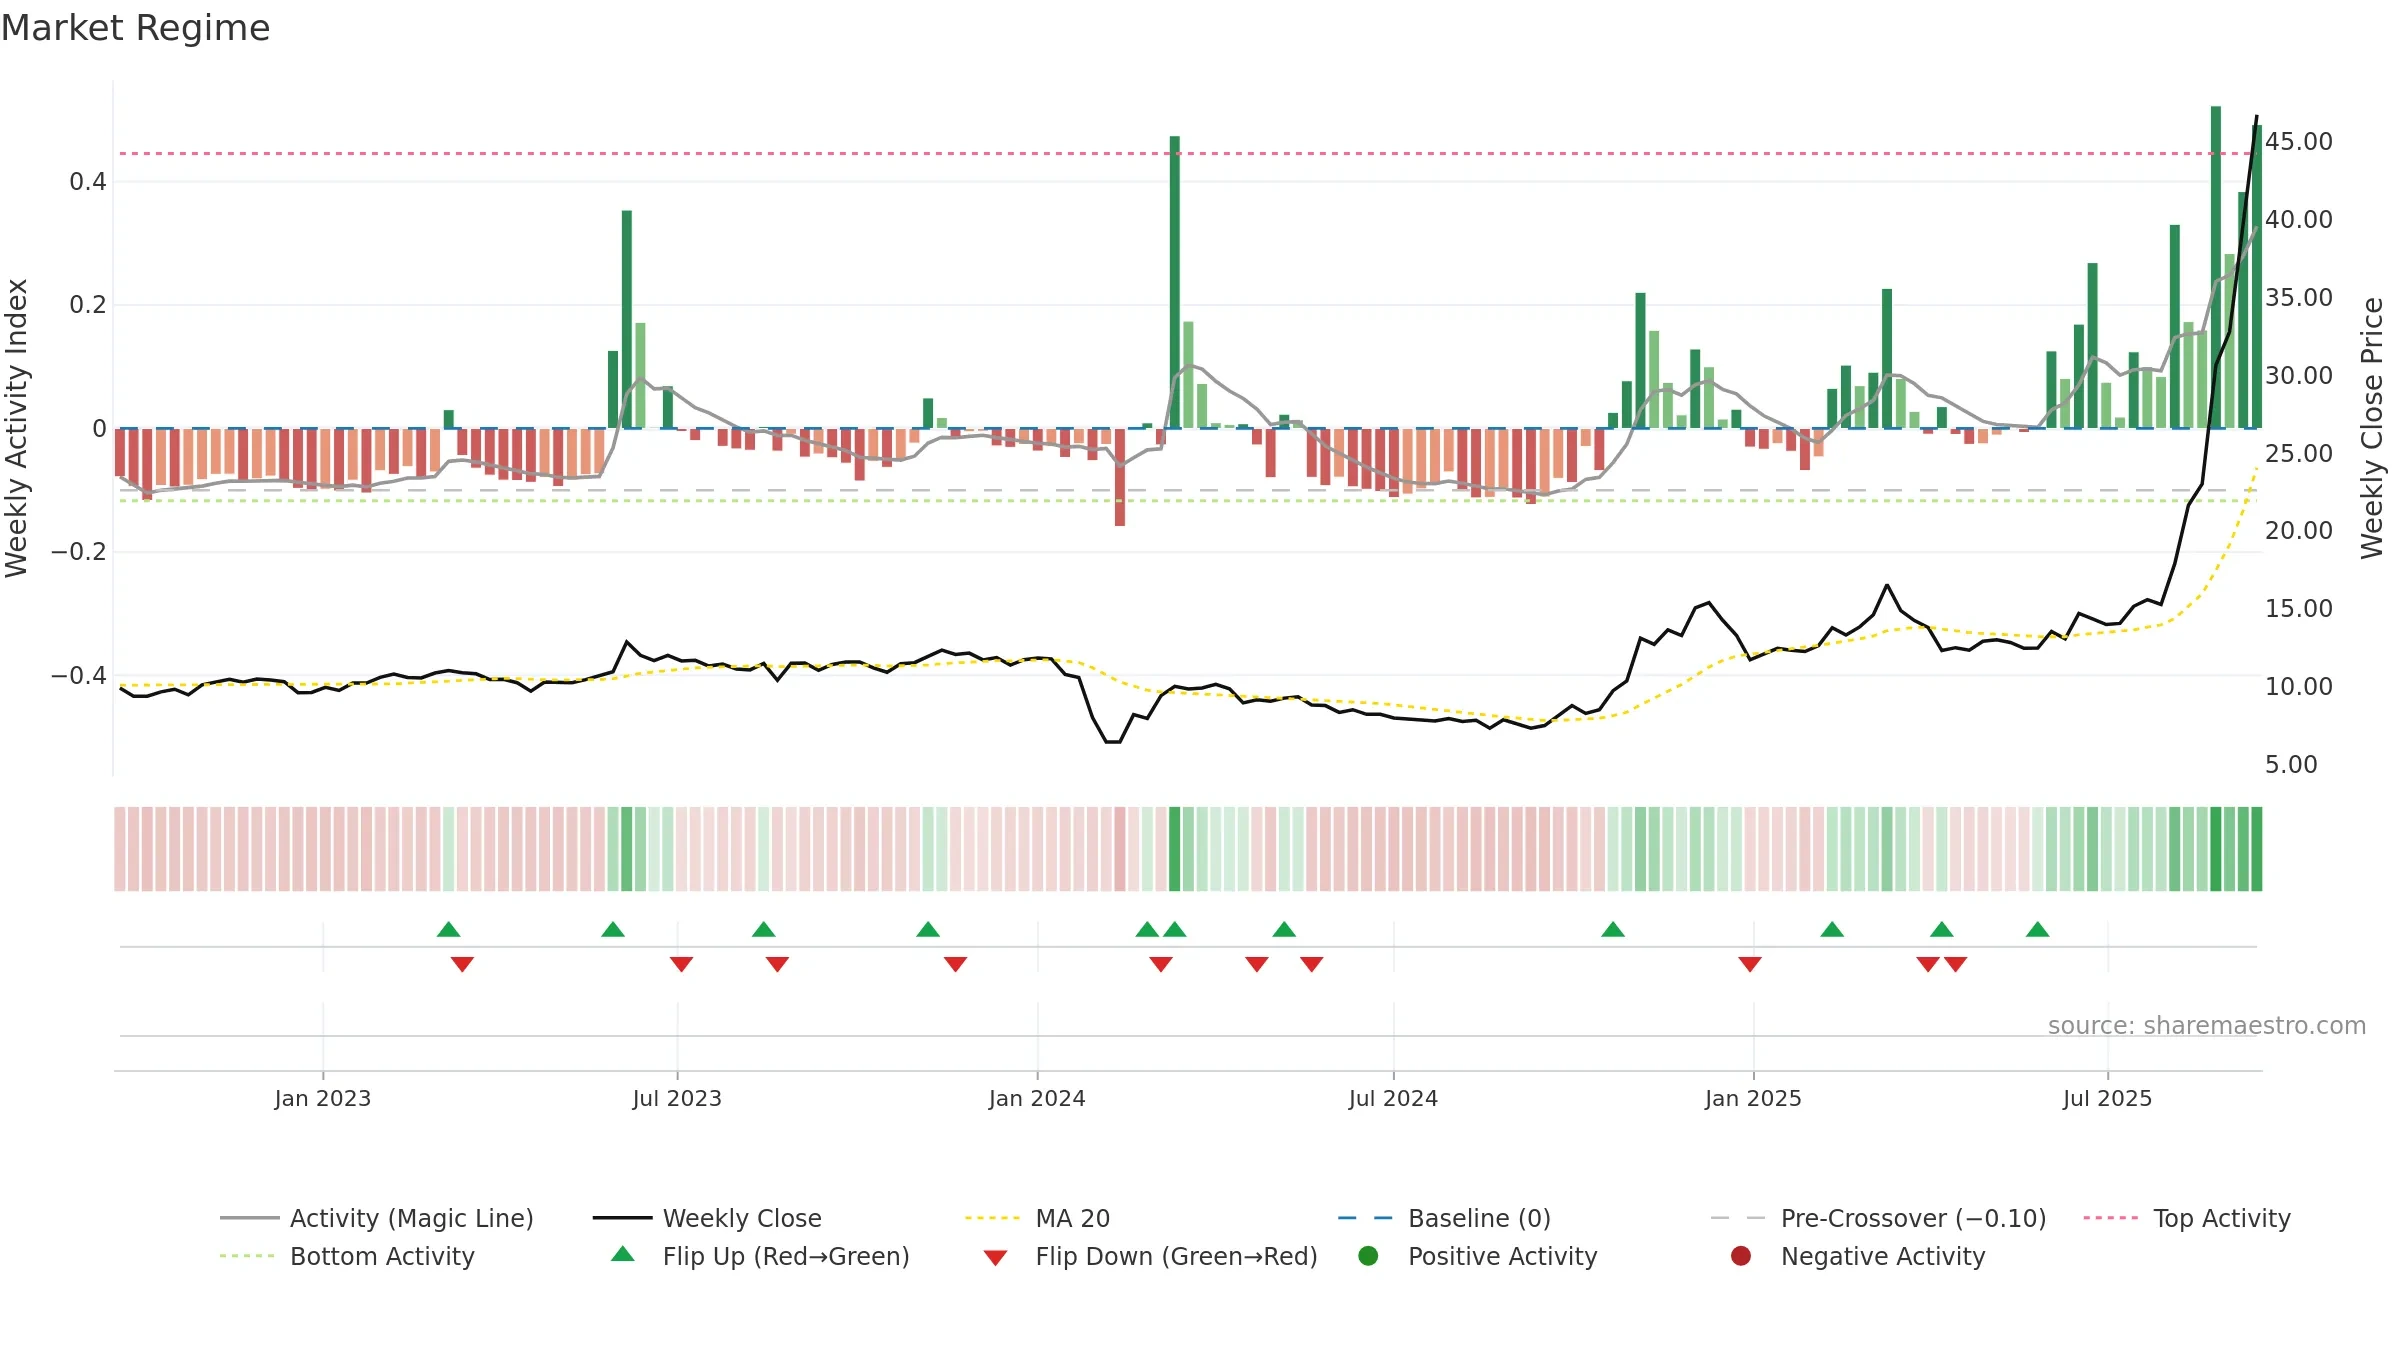The width and height of the screenshot is (2400, 1350).
Task: Click the Weekly Close Price axis title
Action: [2373, 428]
